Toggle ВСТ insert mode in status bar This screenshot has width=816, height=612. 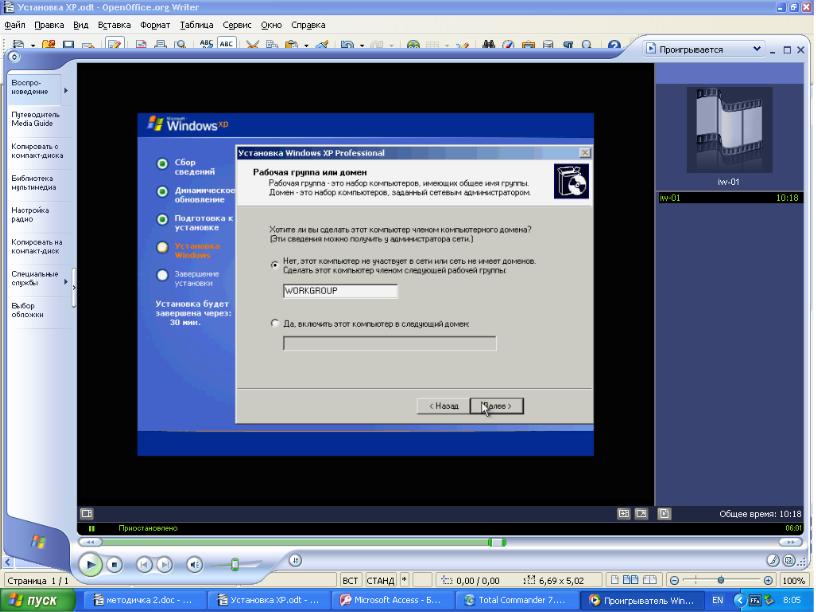click(x=350, y=580)
